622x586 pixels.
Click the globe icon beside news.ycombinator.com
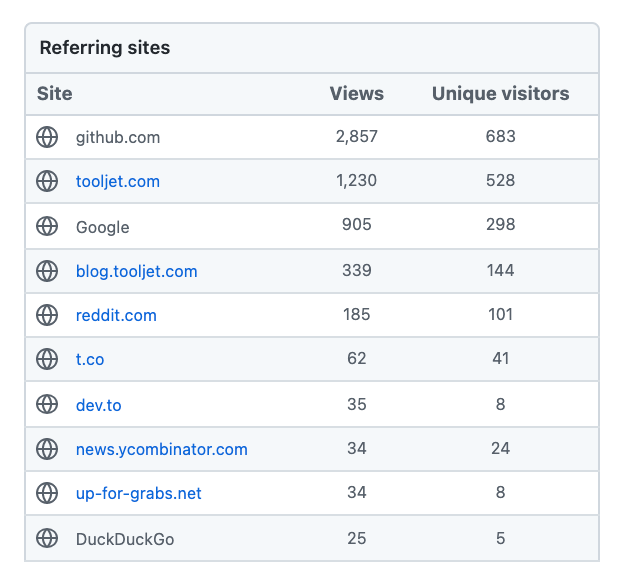[47, 449]
